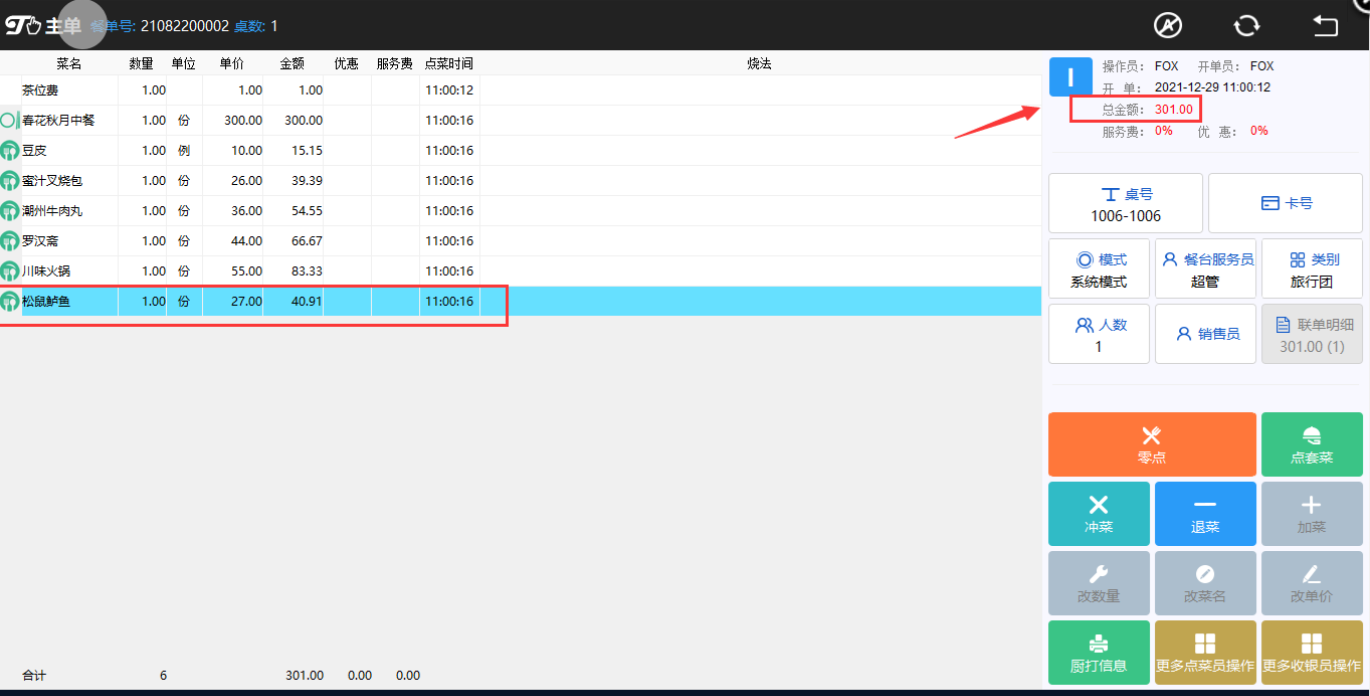This screenshot has width=1370, height=696.
Task: Click the 数量 column header
Action: (x=141, y=64)
